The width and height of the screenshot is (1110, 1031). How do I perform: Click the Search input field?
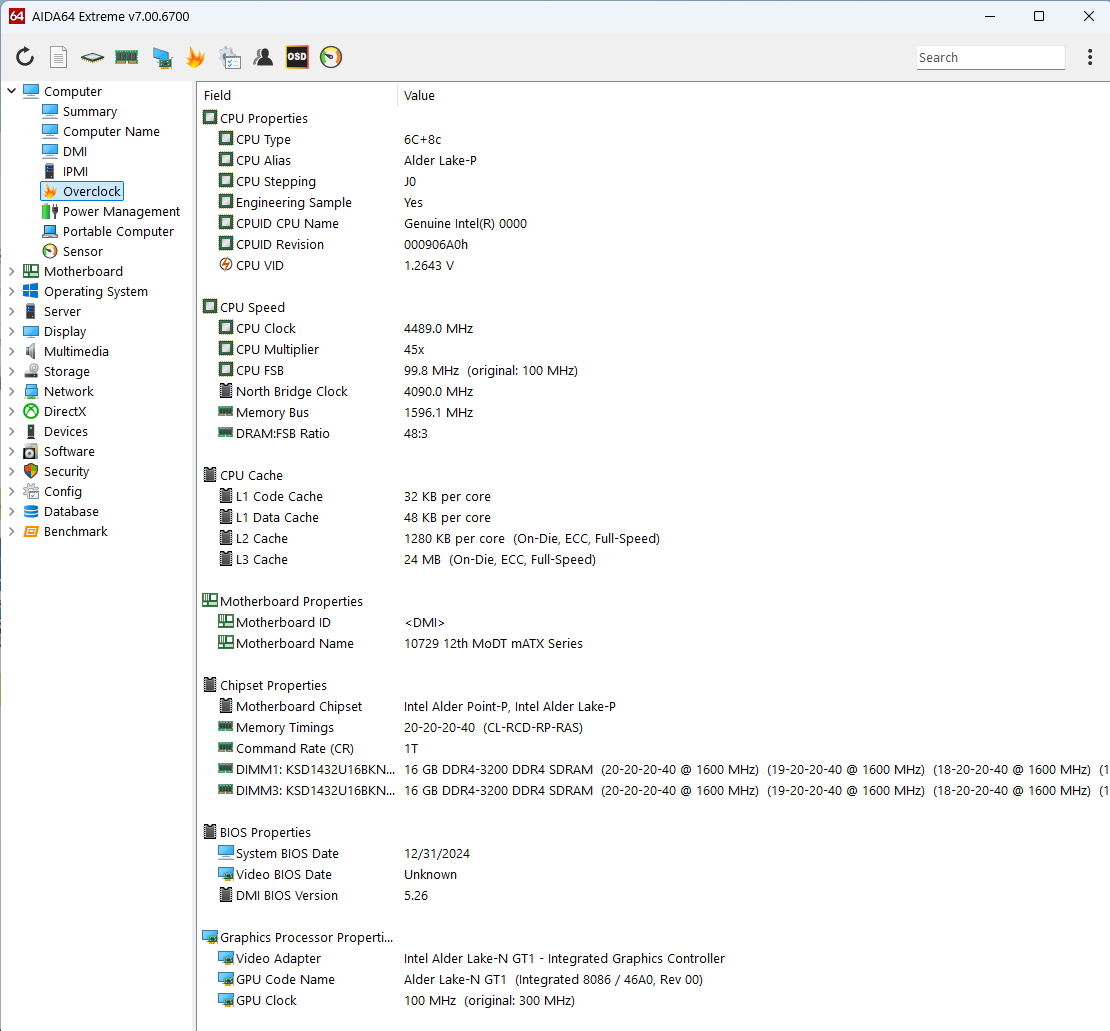pos(990,57)
